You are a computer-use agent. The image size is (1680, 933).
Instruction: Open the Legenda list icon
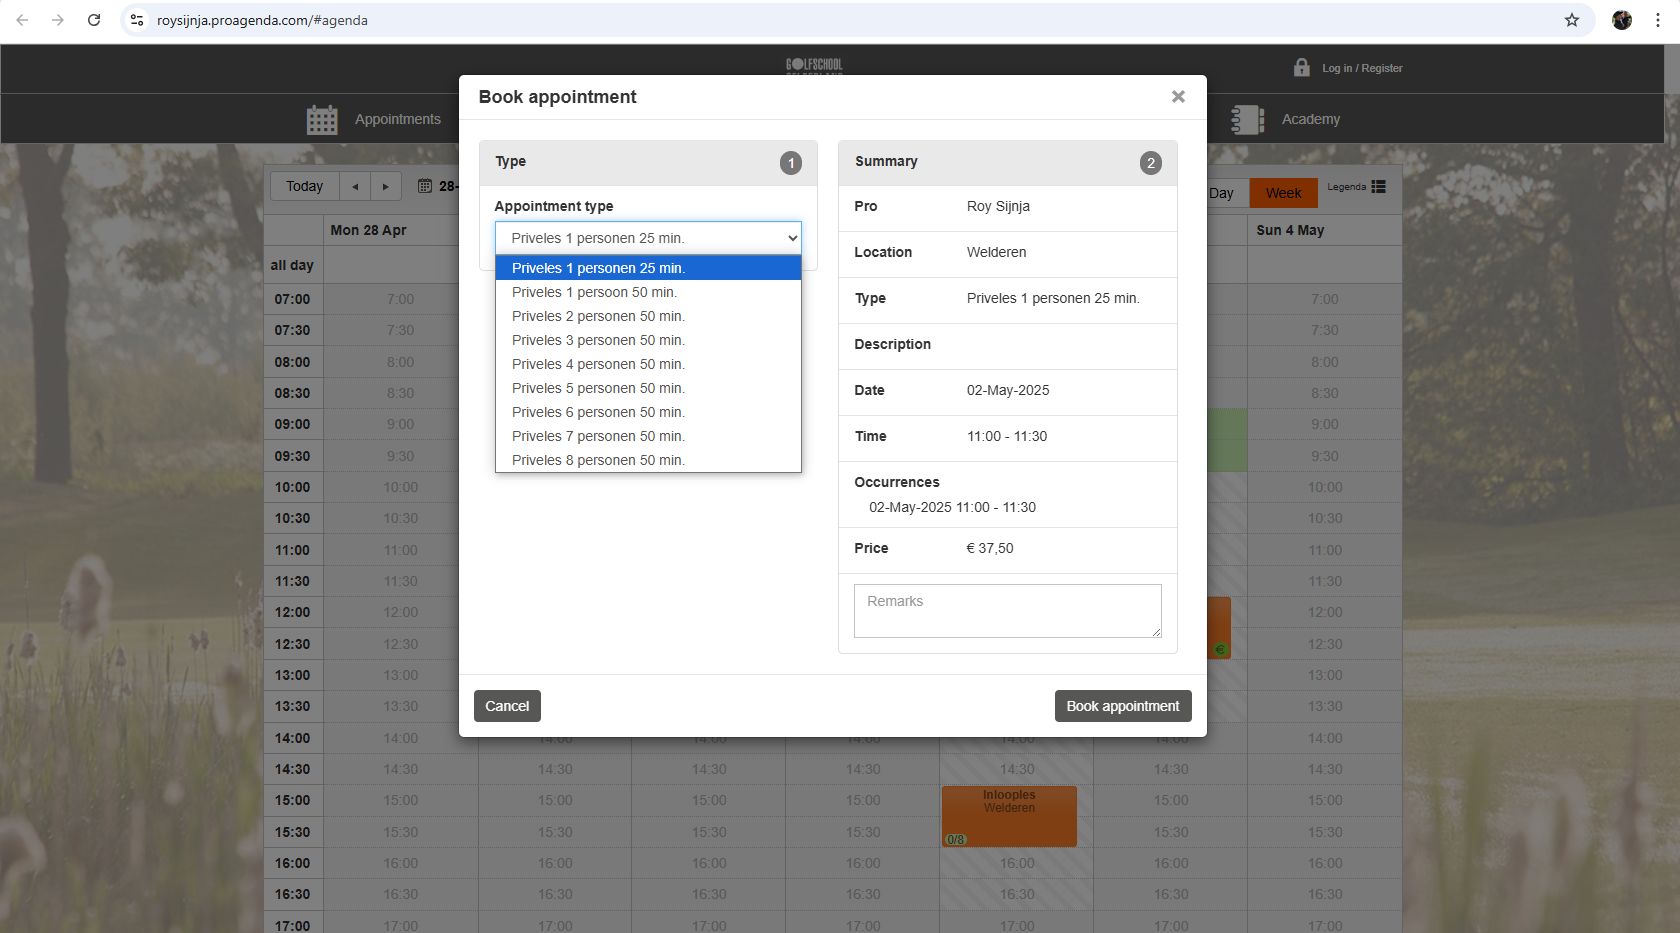(1379, 187)
